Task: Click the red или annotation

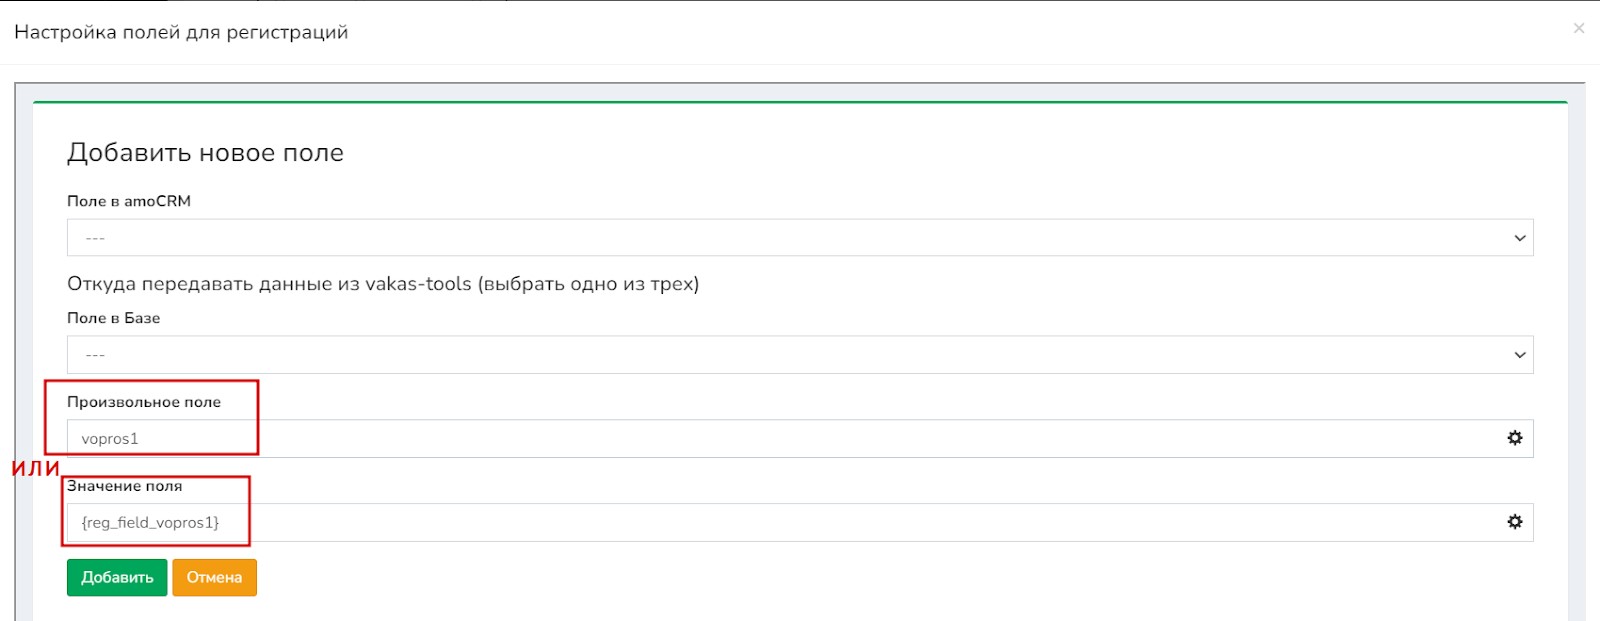Action: 35,468
